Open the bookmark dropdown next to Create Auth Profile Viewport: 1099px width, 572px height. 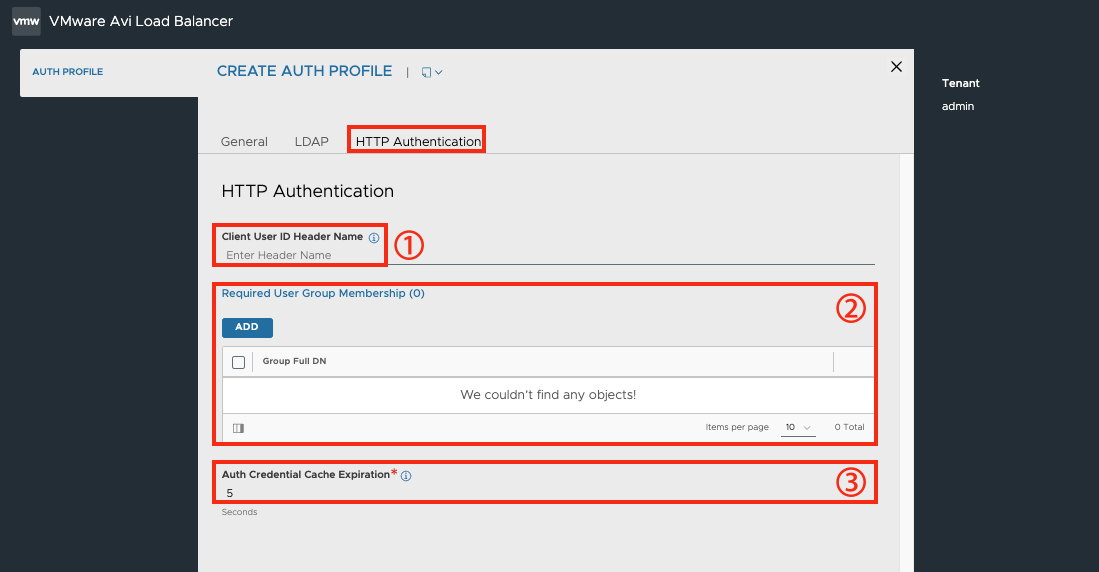(x=432, y=72)
